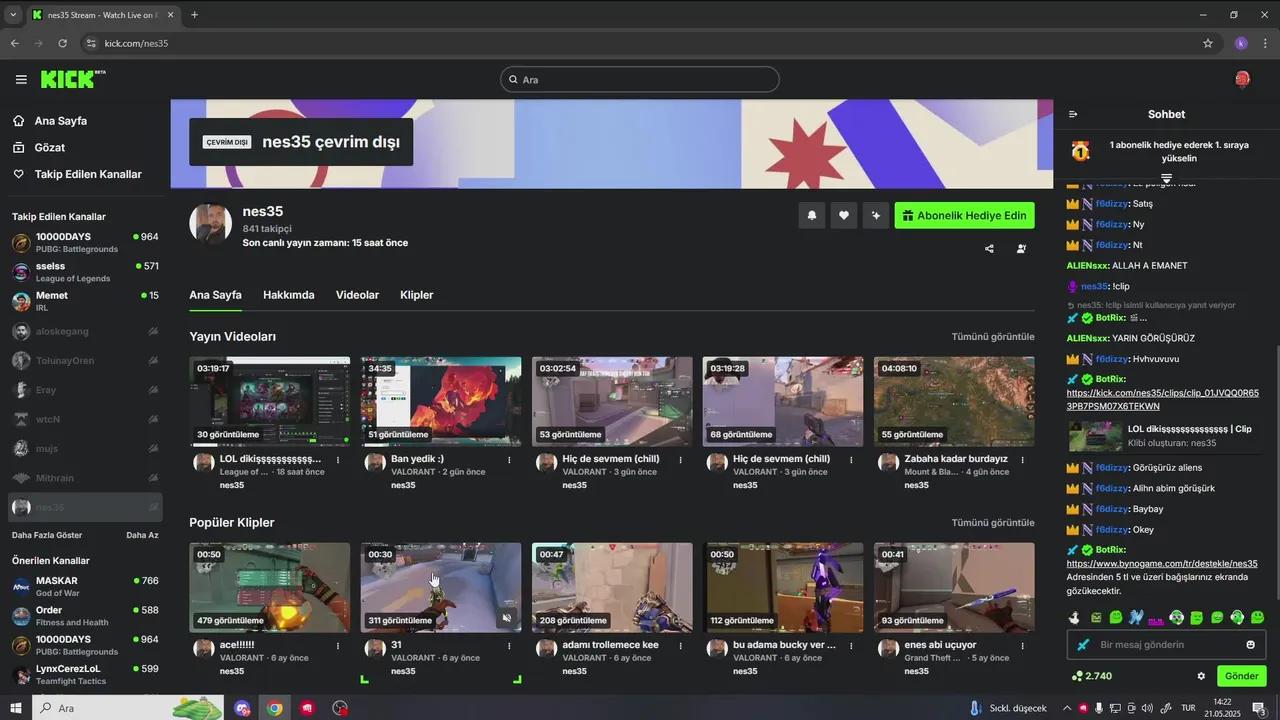Image resolution: width=1280 pixels, height=720 pixels.
Task: Click the heart follow button for nes35
Action: click(x=844, y=215)
